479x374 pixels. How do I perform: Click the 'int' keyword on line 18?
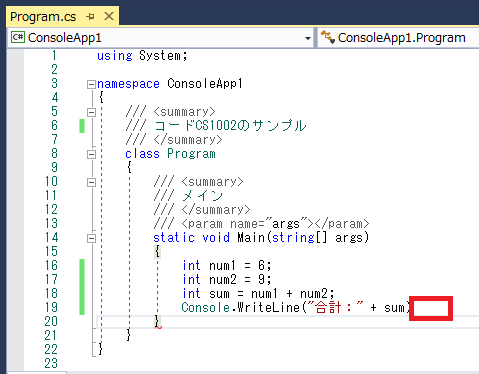(191, 294)
